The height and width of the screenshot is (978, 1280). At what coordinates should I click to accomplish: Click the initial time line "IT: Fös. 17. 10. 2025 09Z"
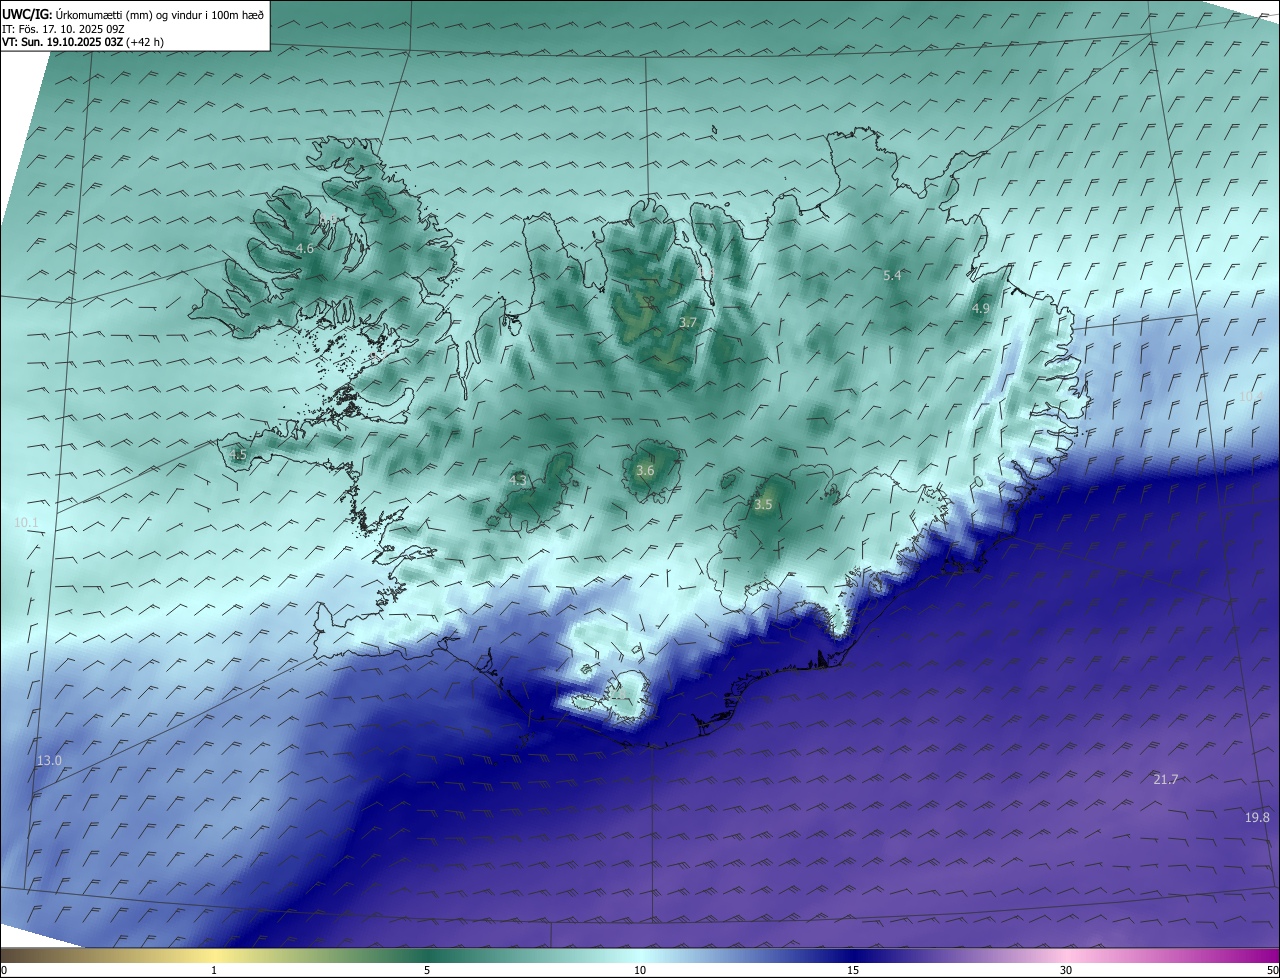click(63, 29)
